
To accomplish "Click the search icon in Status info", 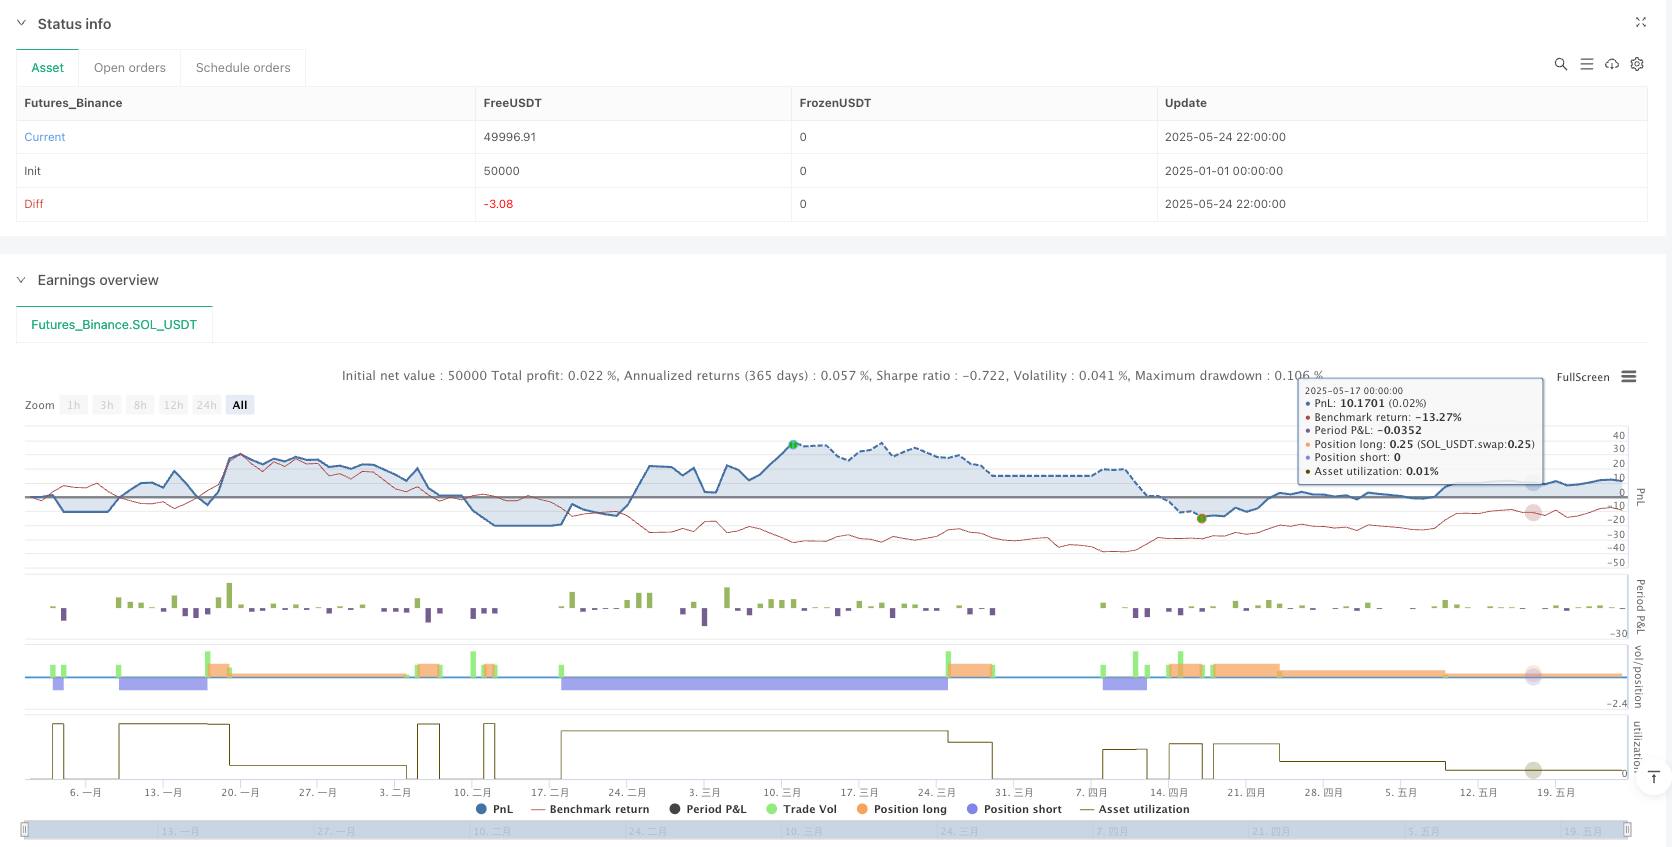I will (x=1560, y=64).
